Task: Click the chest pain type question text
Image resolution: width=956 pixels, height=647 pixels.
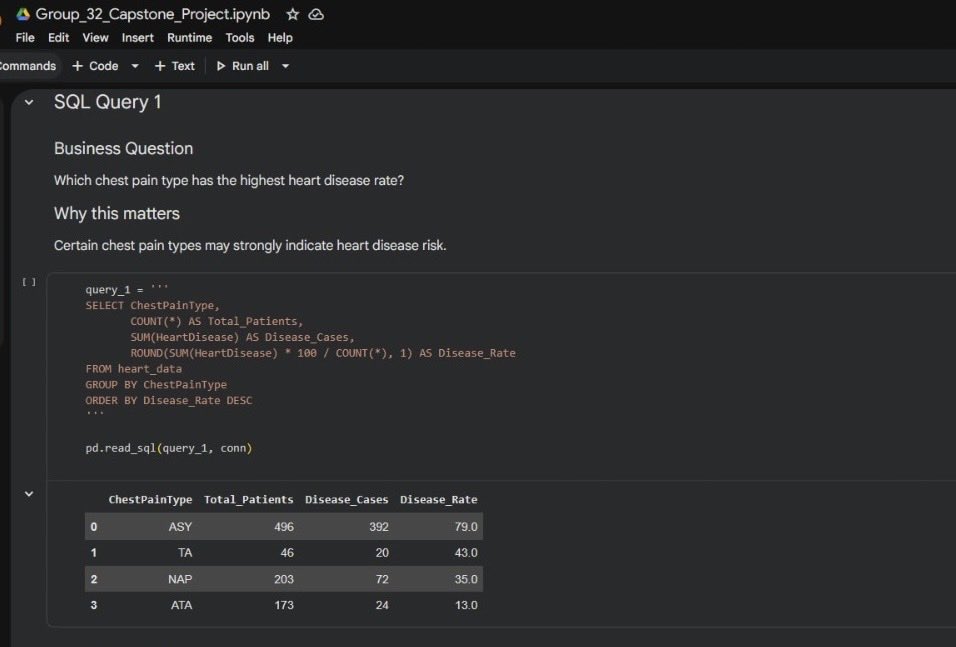Action: [229, 181]
